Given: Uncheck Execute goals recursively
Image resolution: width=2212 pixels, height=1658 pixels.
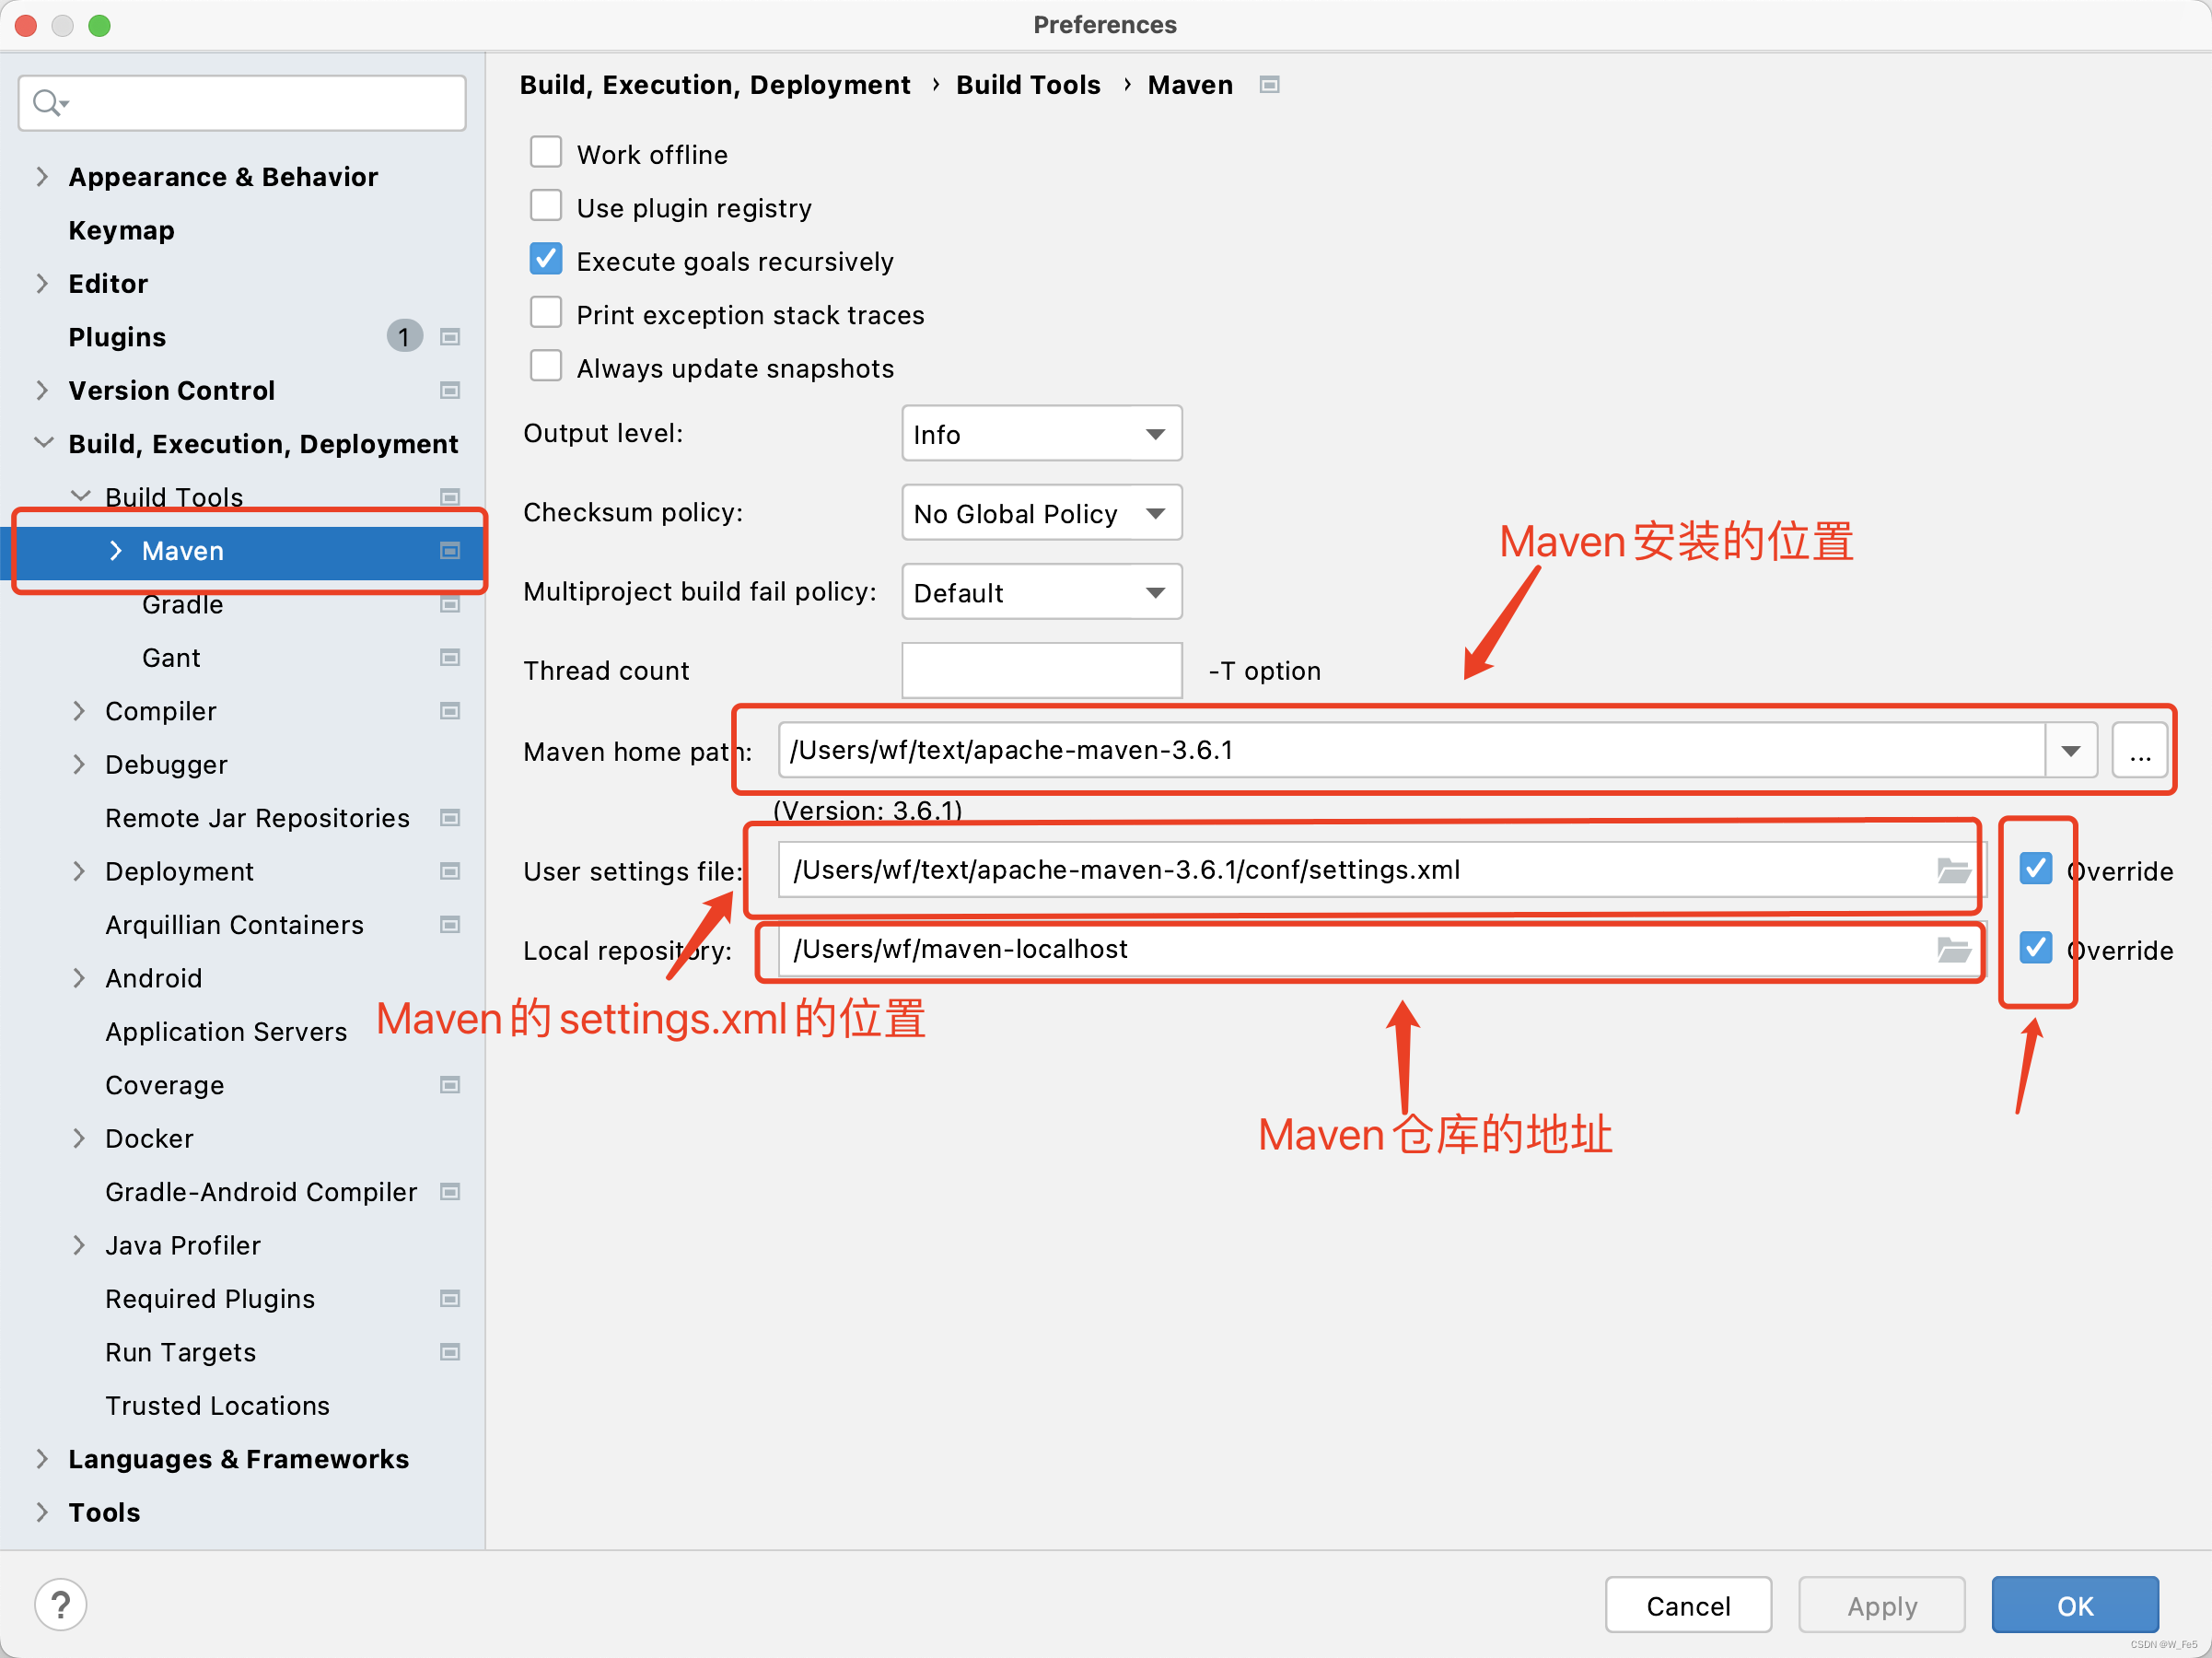Looking at the screenshot, I should 546,260.
